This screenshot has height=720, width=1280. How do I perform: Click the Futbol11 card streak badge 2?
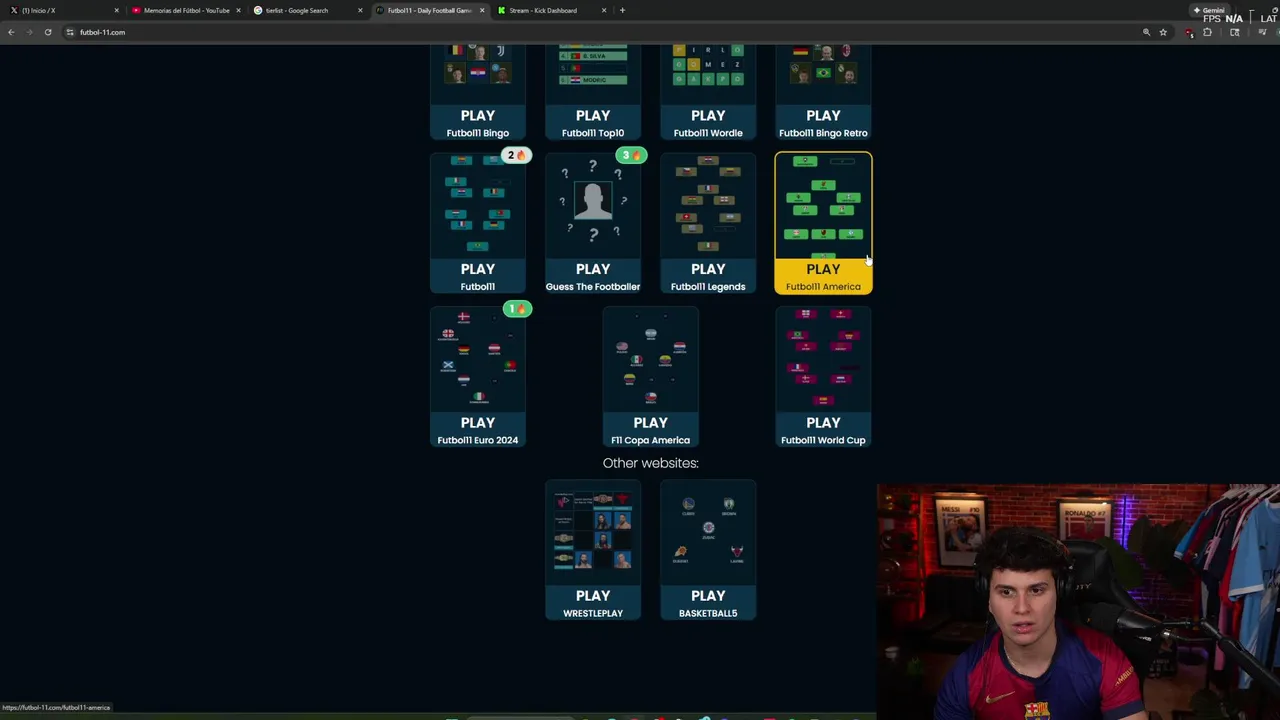516,155
